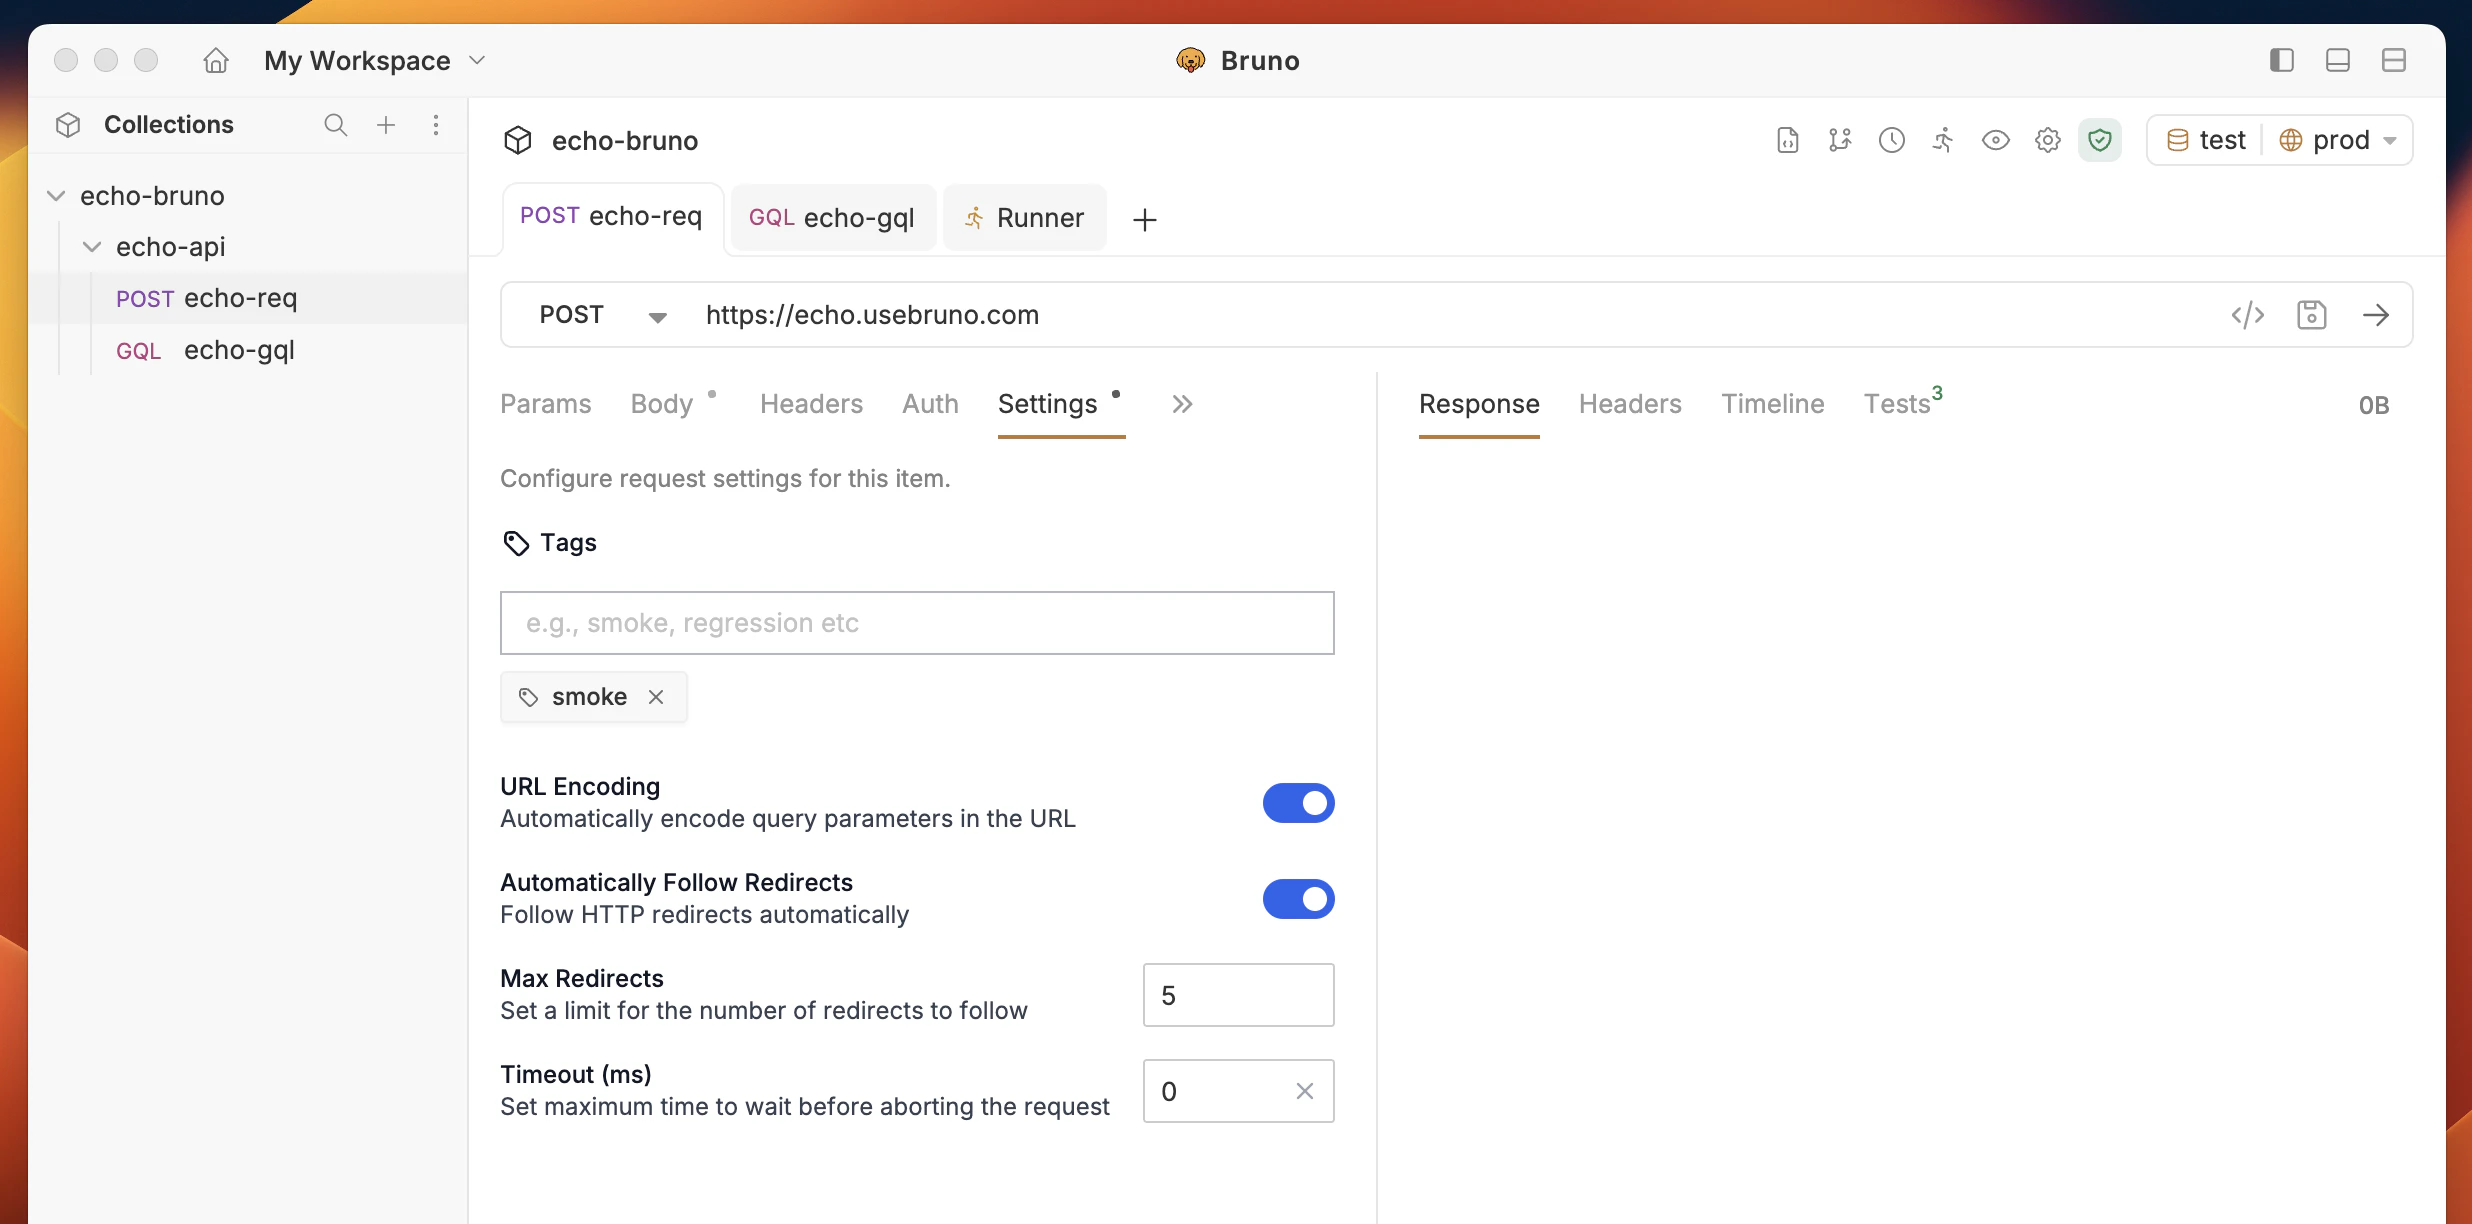Turn off Automatically Follow Redirects
This screenshot has width=2472, height=1224.
click(x=1298, y=899)
